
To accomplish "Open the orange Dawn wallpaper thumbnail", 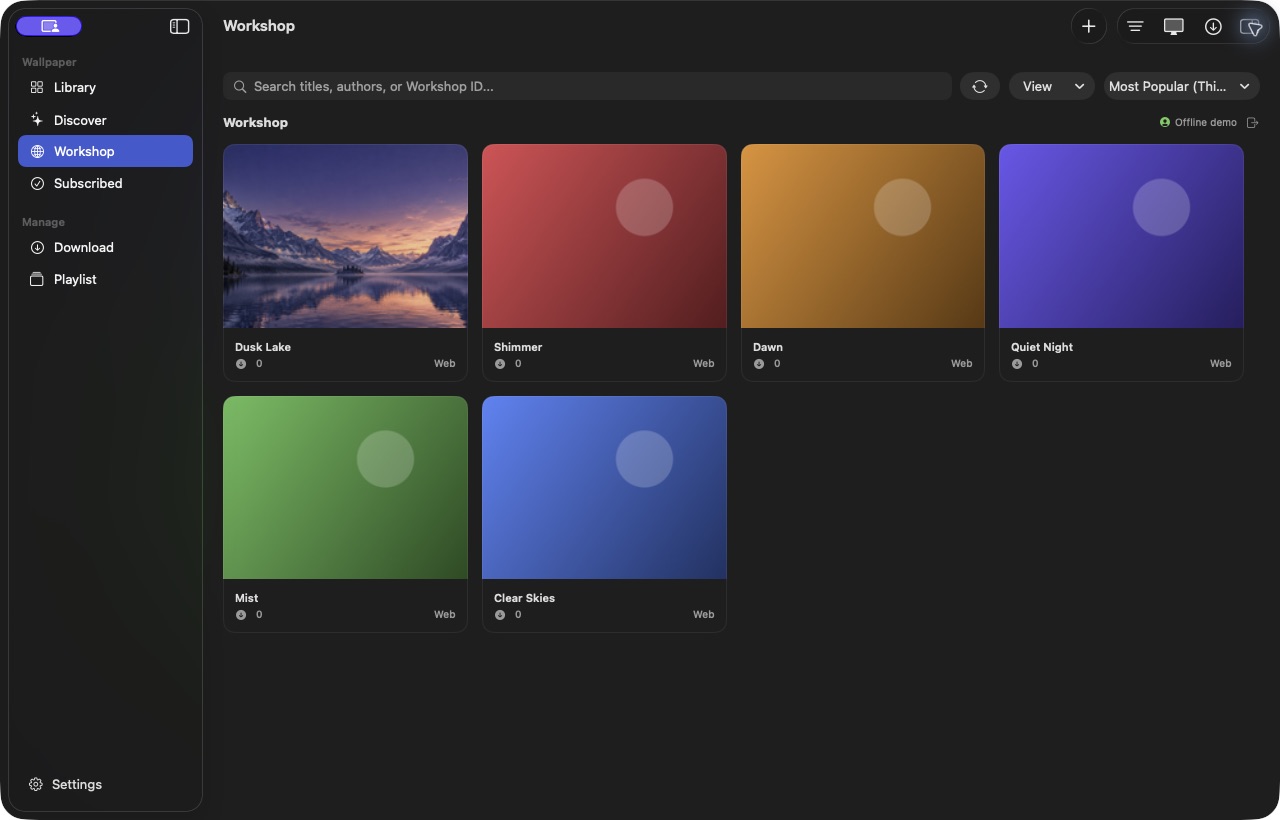I will point(863,236).
